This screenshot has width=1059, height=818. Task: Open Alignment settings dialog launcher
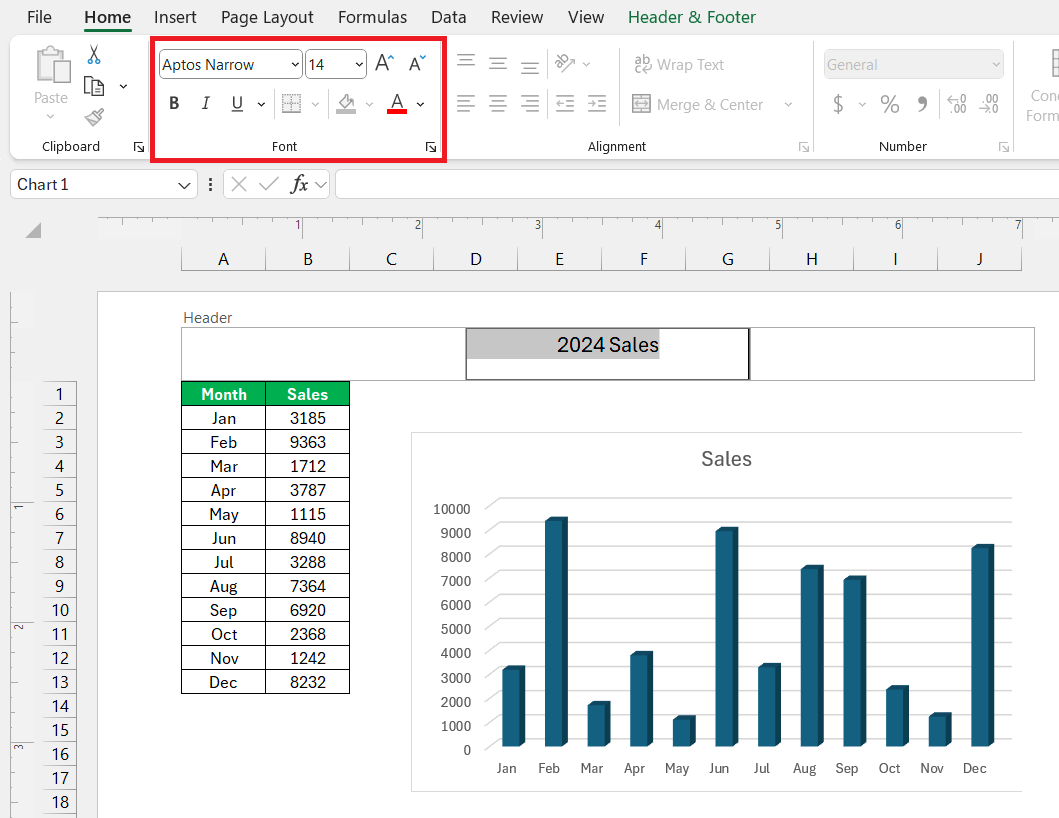click(804, 147)
